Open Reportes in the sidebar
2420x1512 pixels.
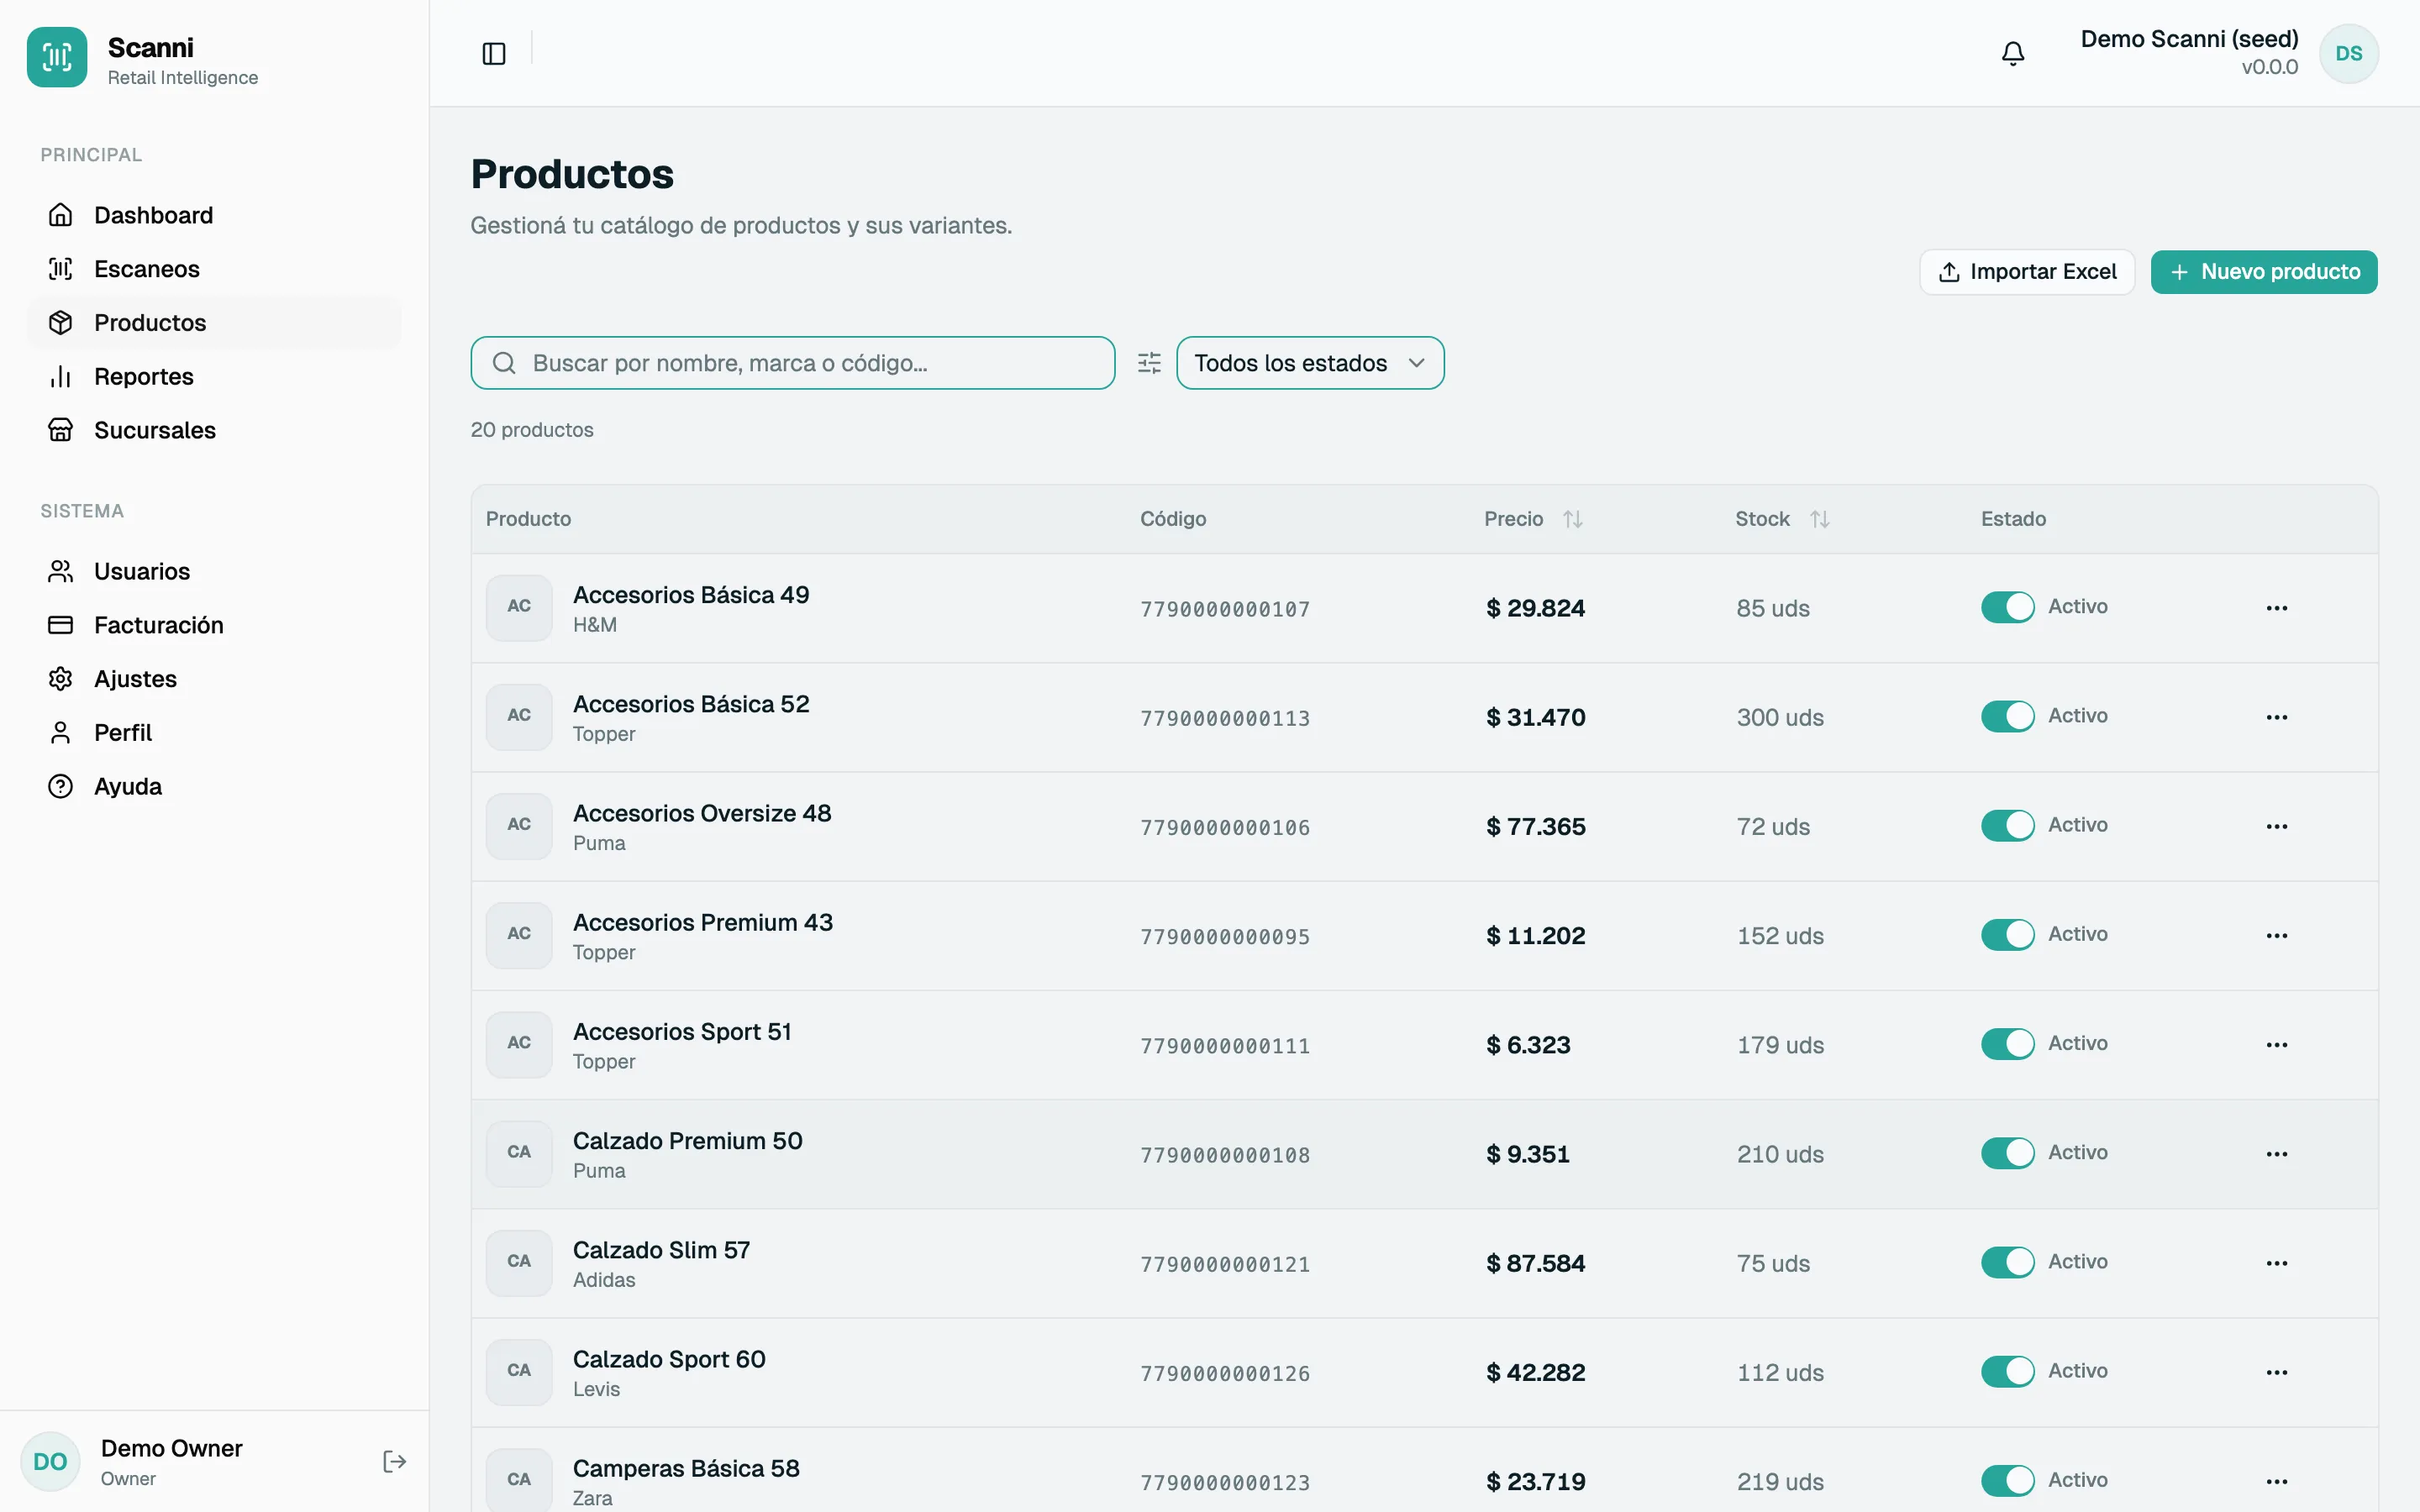click(x=214, y=377)
